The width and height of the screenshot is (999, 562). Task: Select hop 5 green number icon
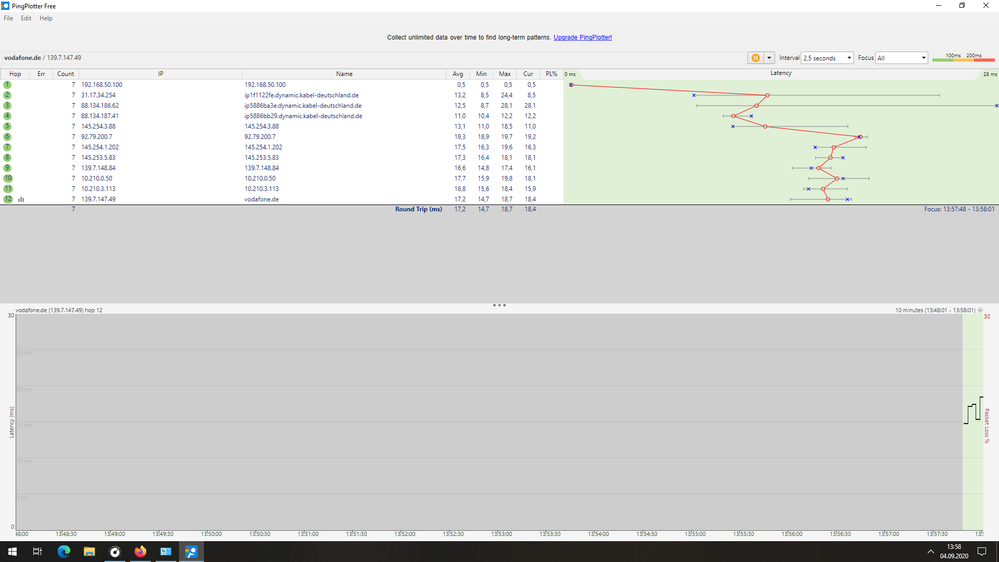[x=8, y=126]
